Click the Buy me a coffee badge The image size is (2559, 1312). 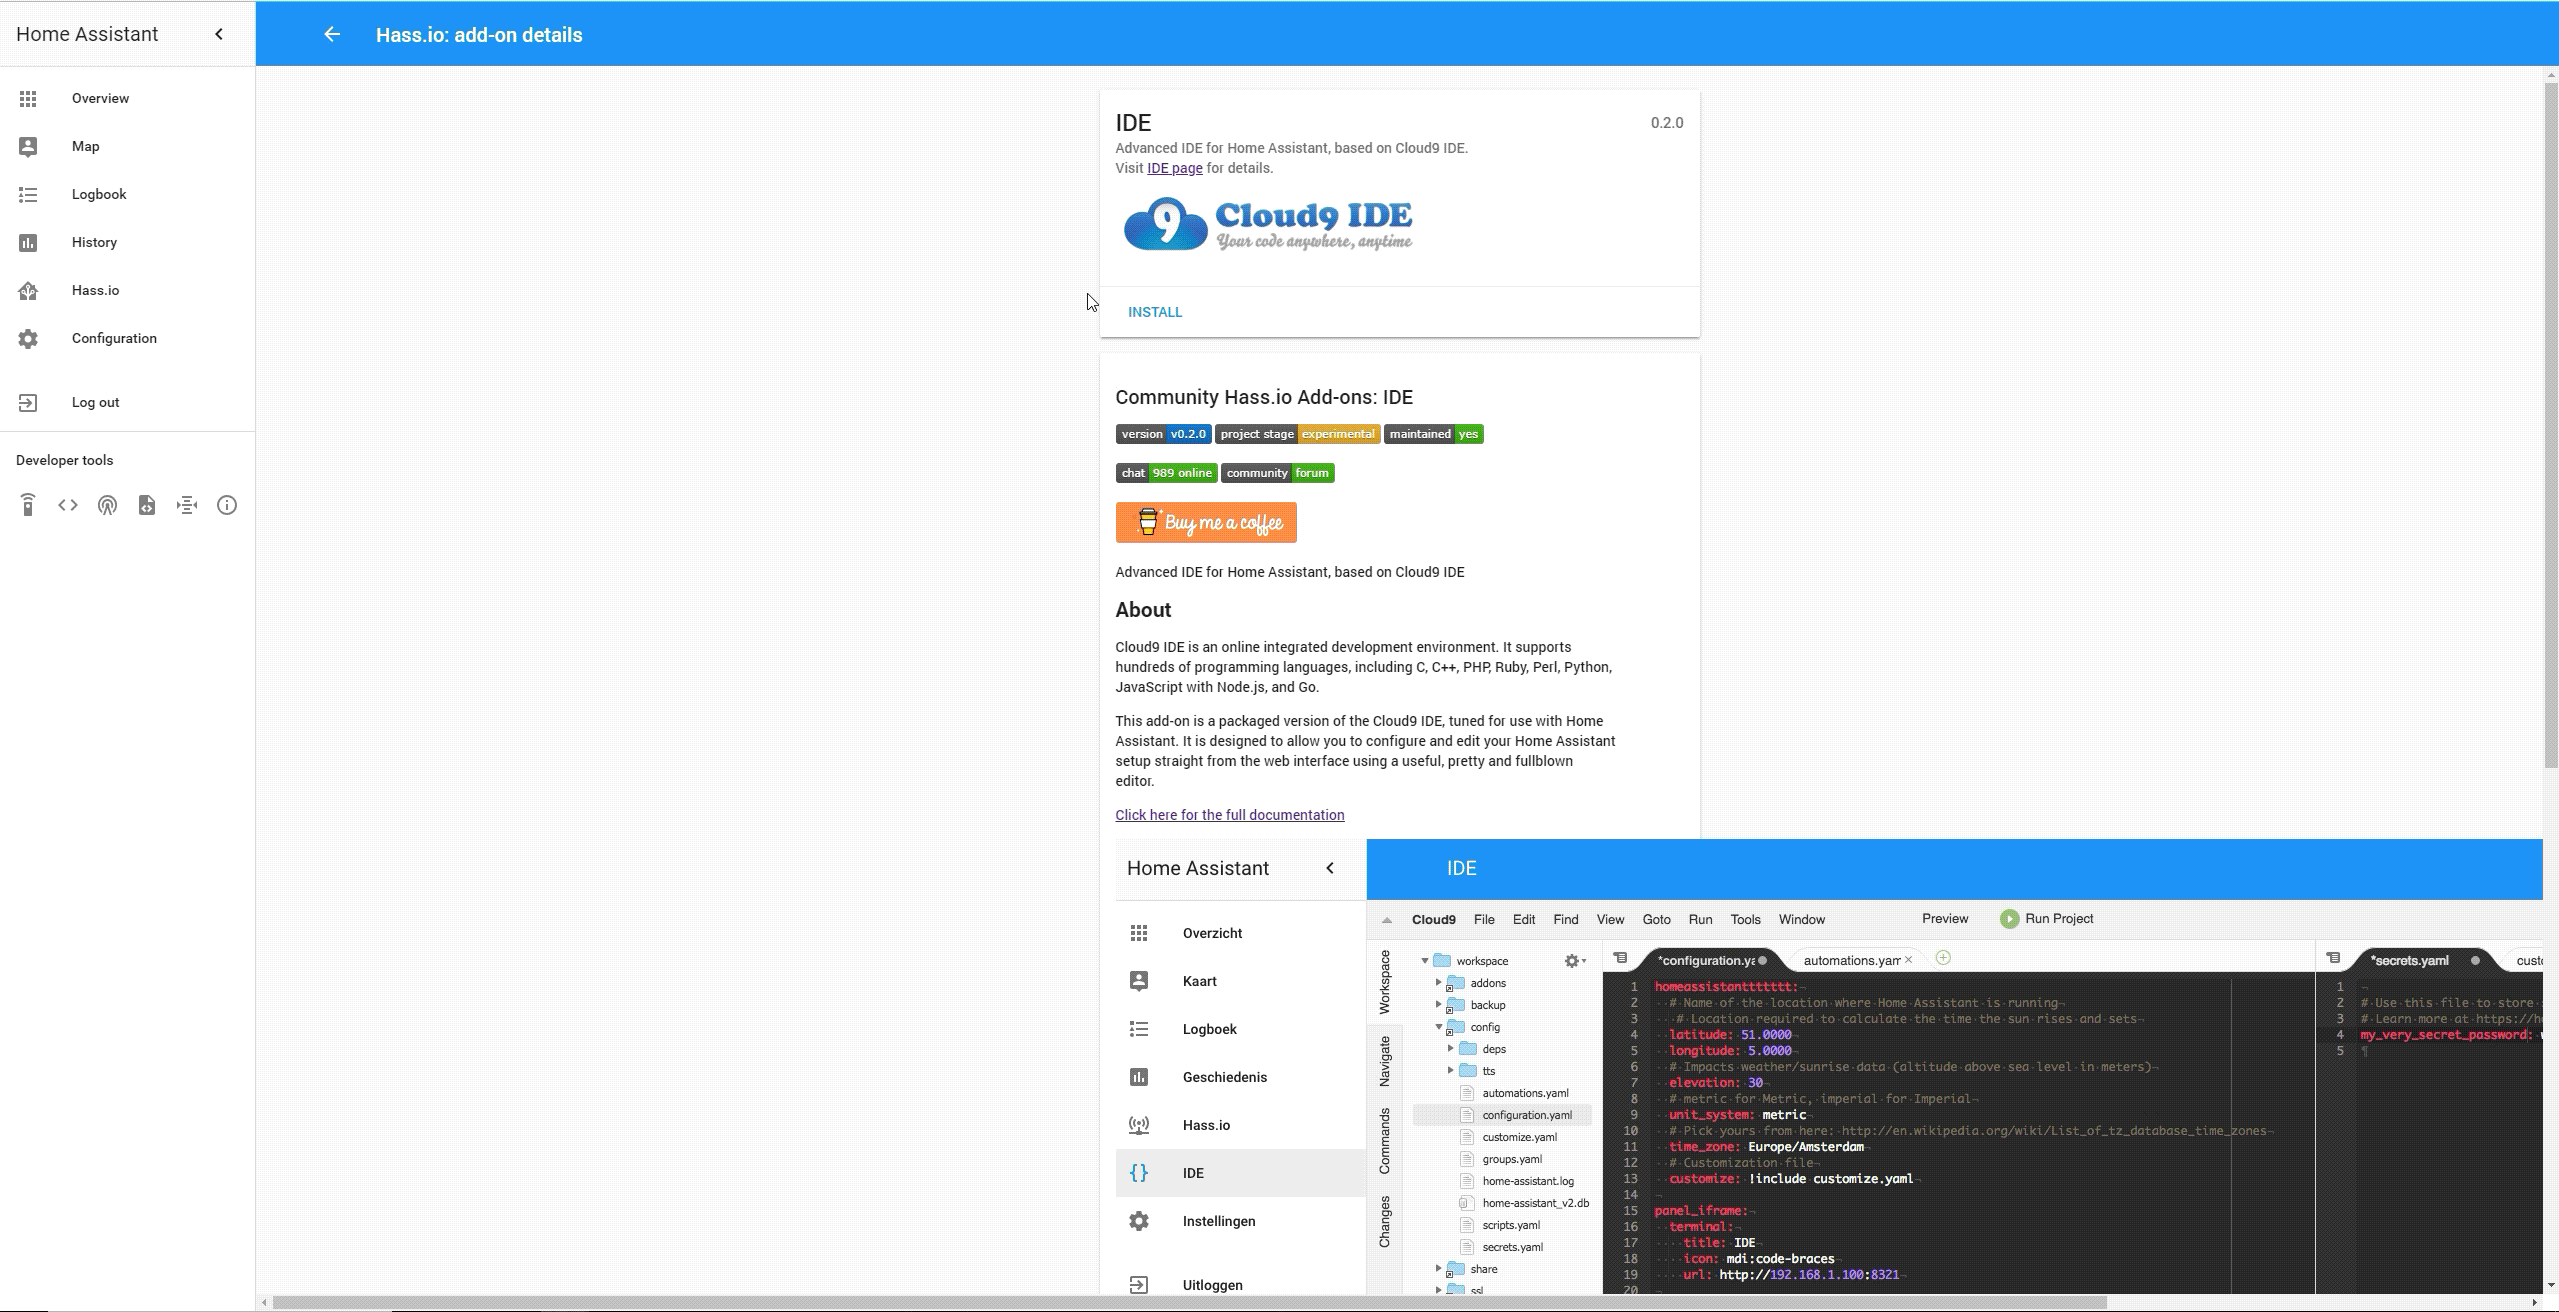[x=1205, y=522]
